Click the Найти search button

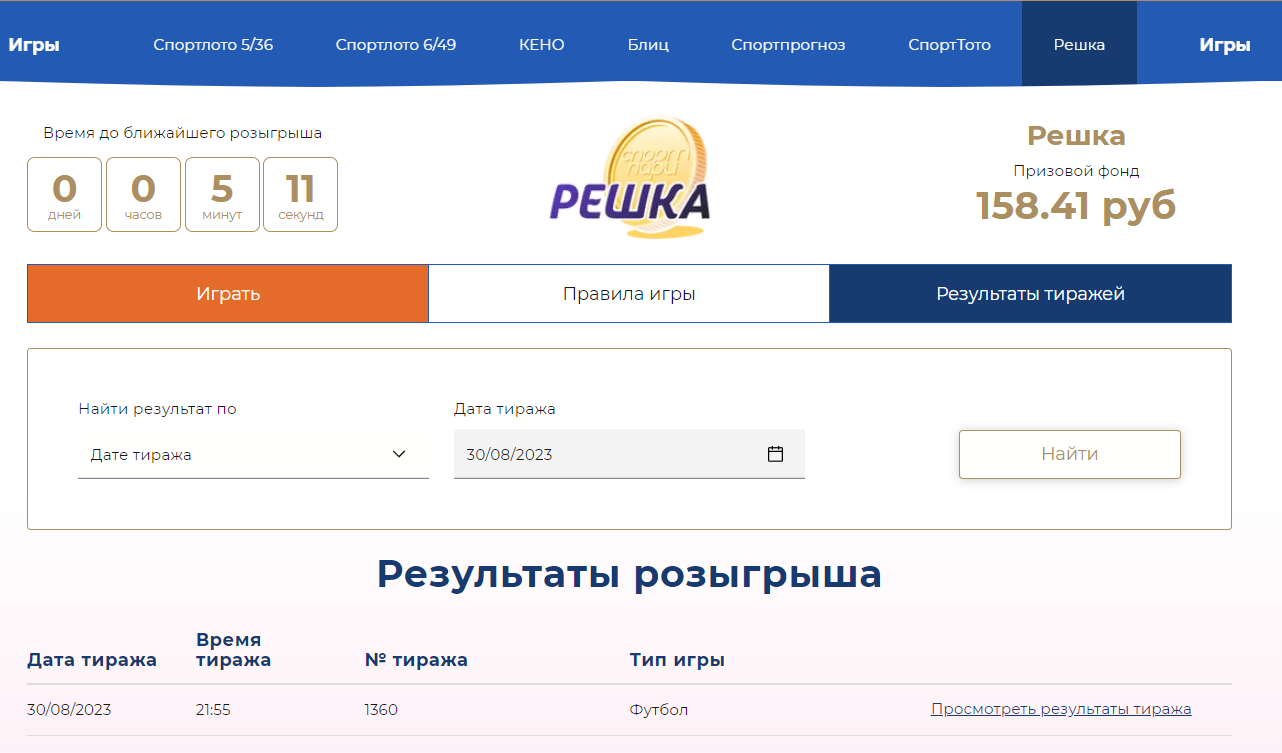pos(1070,454)
